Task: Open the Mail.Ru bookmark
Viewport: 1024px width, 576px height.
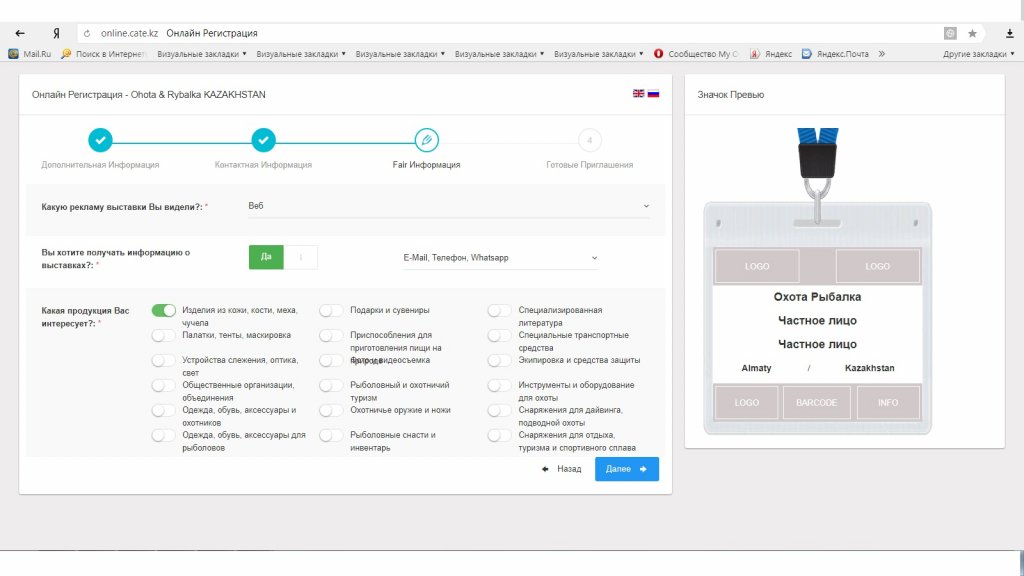Action: point(30,54)
